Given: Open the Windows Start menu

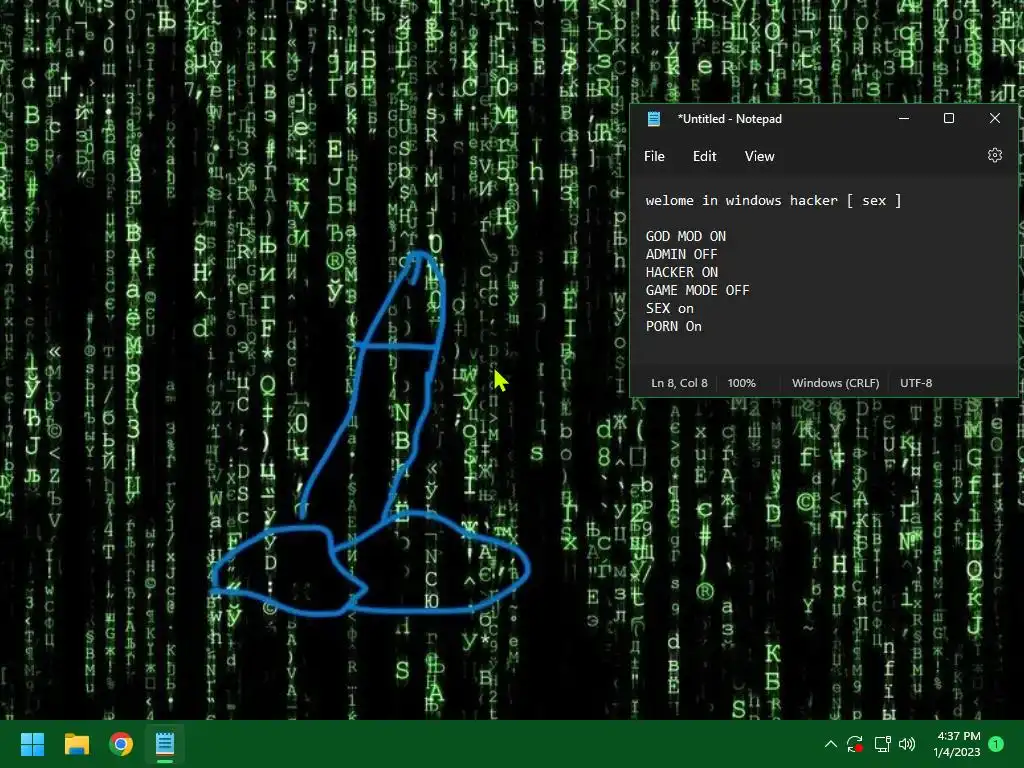Looking at the screenshot, I should pos(32,744).
